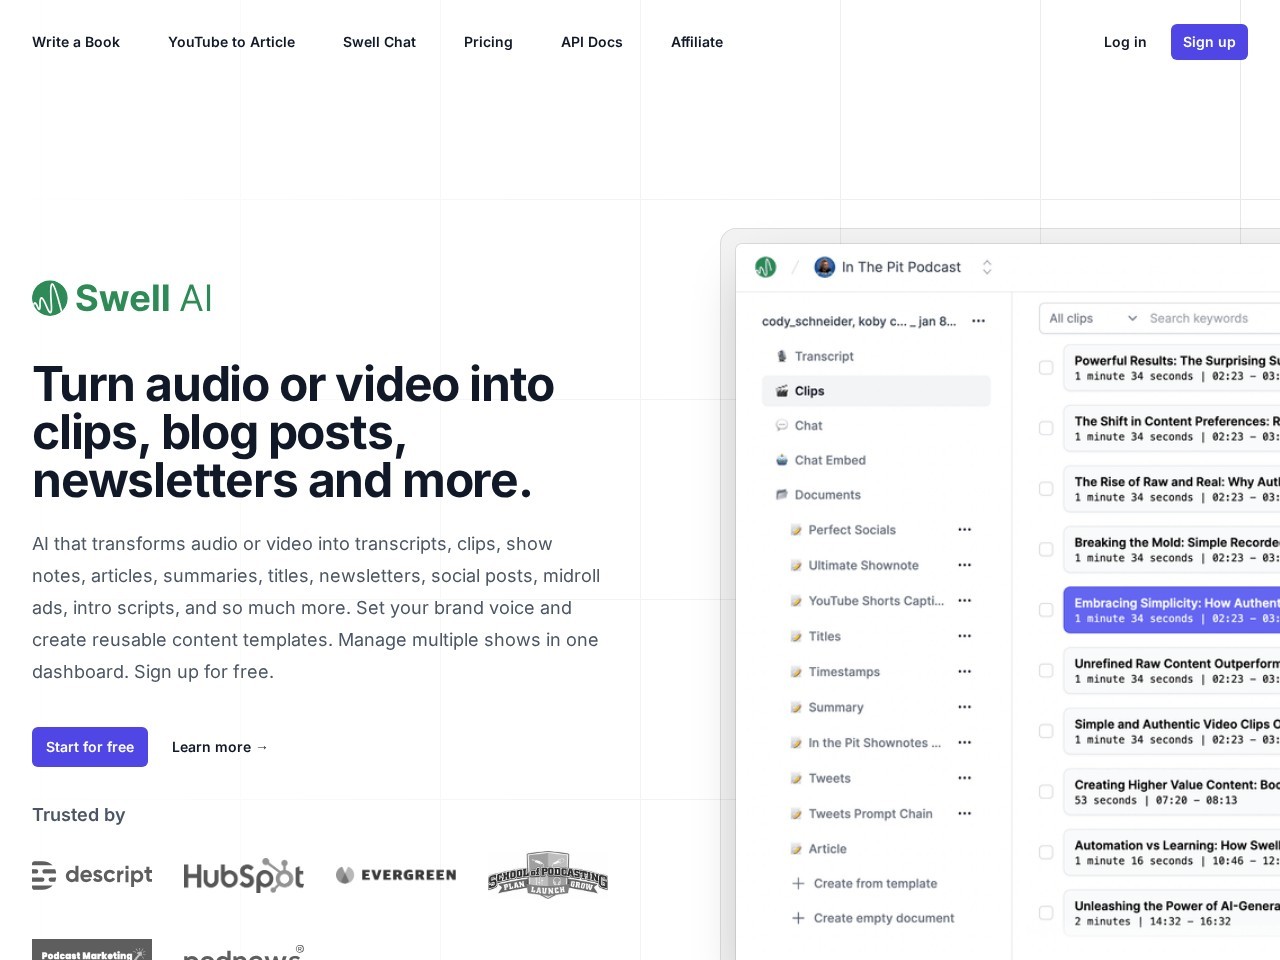
Task: Open the All clips dropdown
Action: click(x=1092, y=318)
